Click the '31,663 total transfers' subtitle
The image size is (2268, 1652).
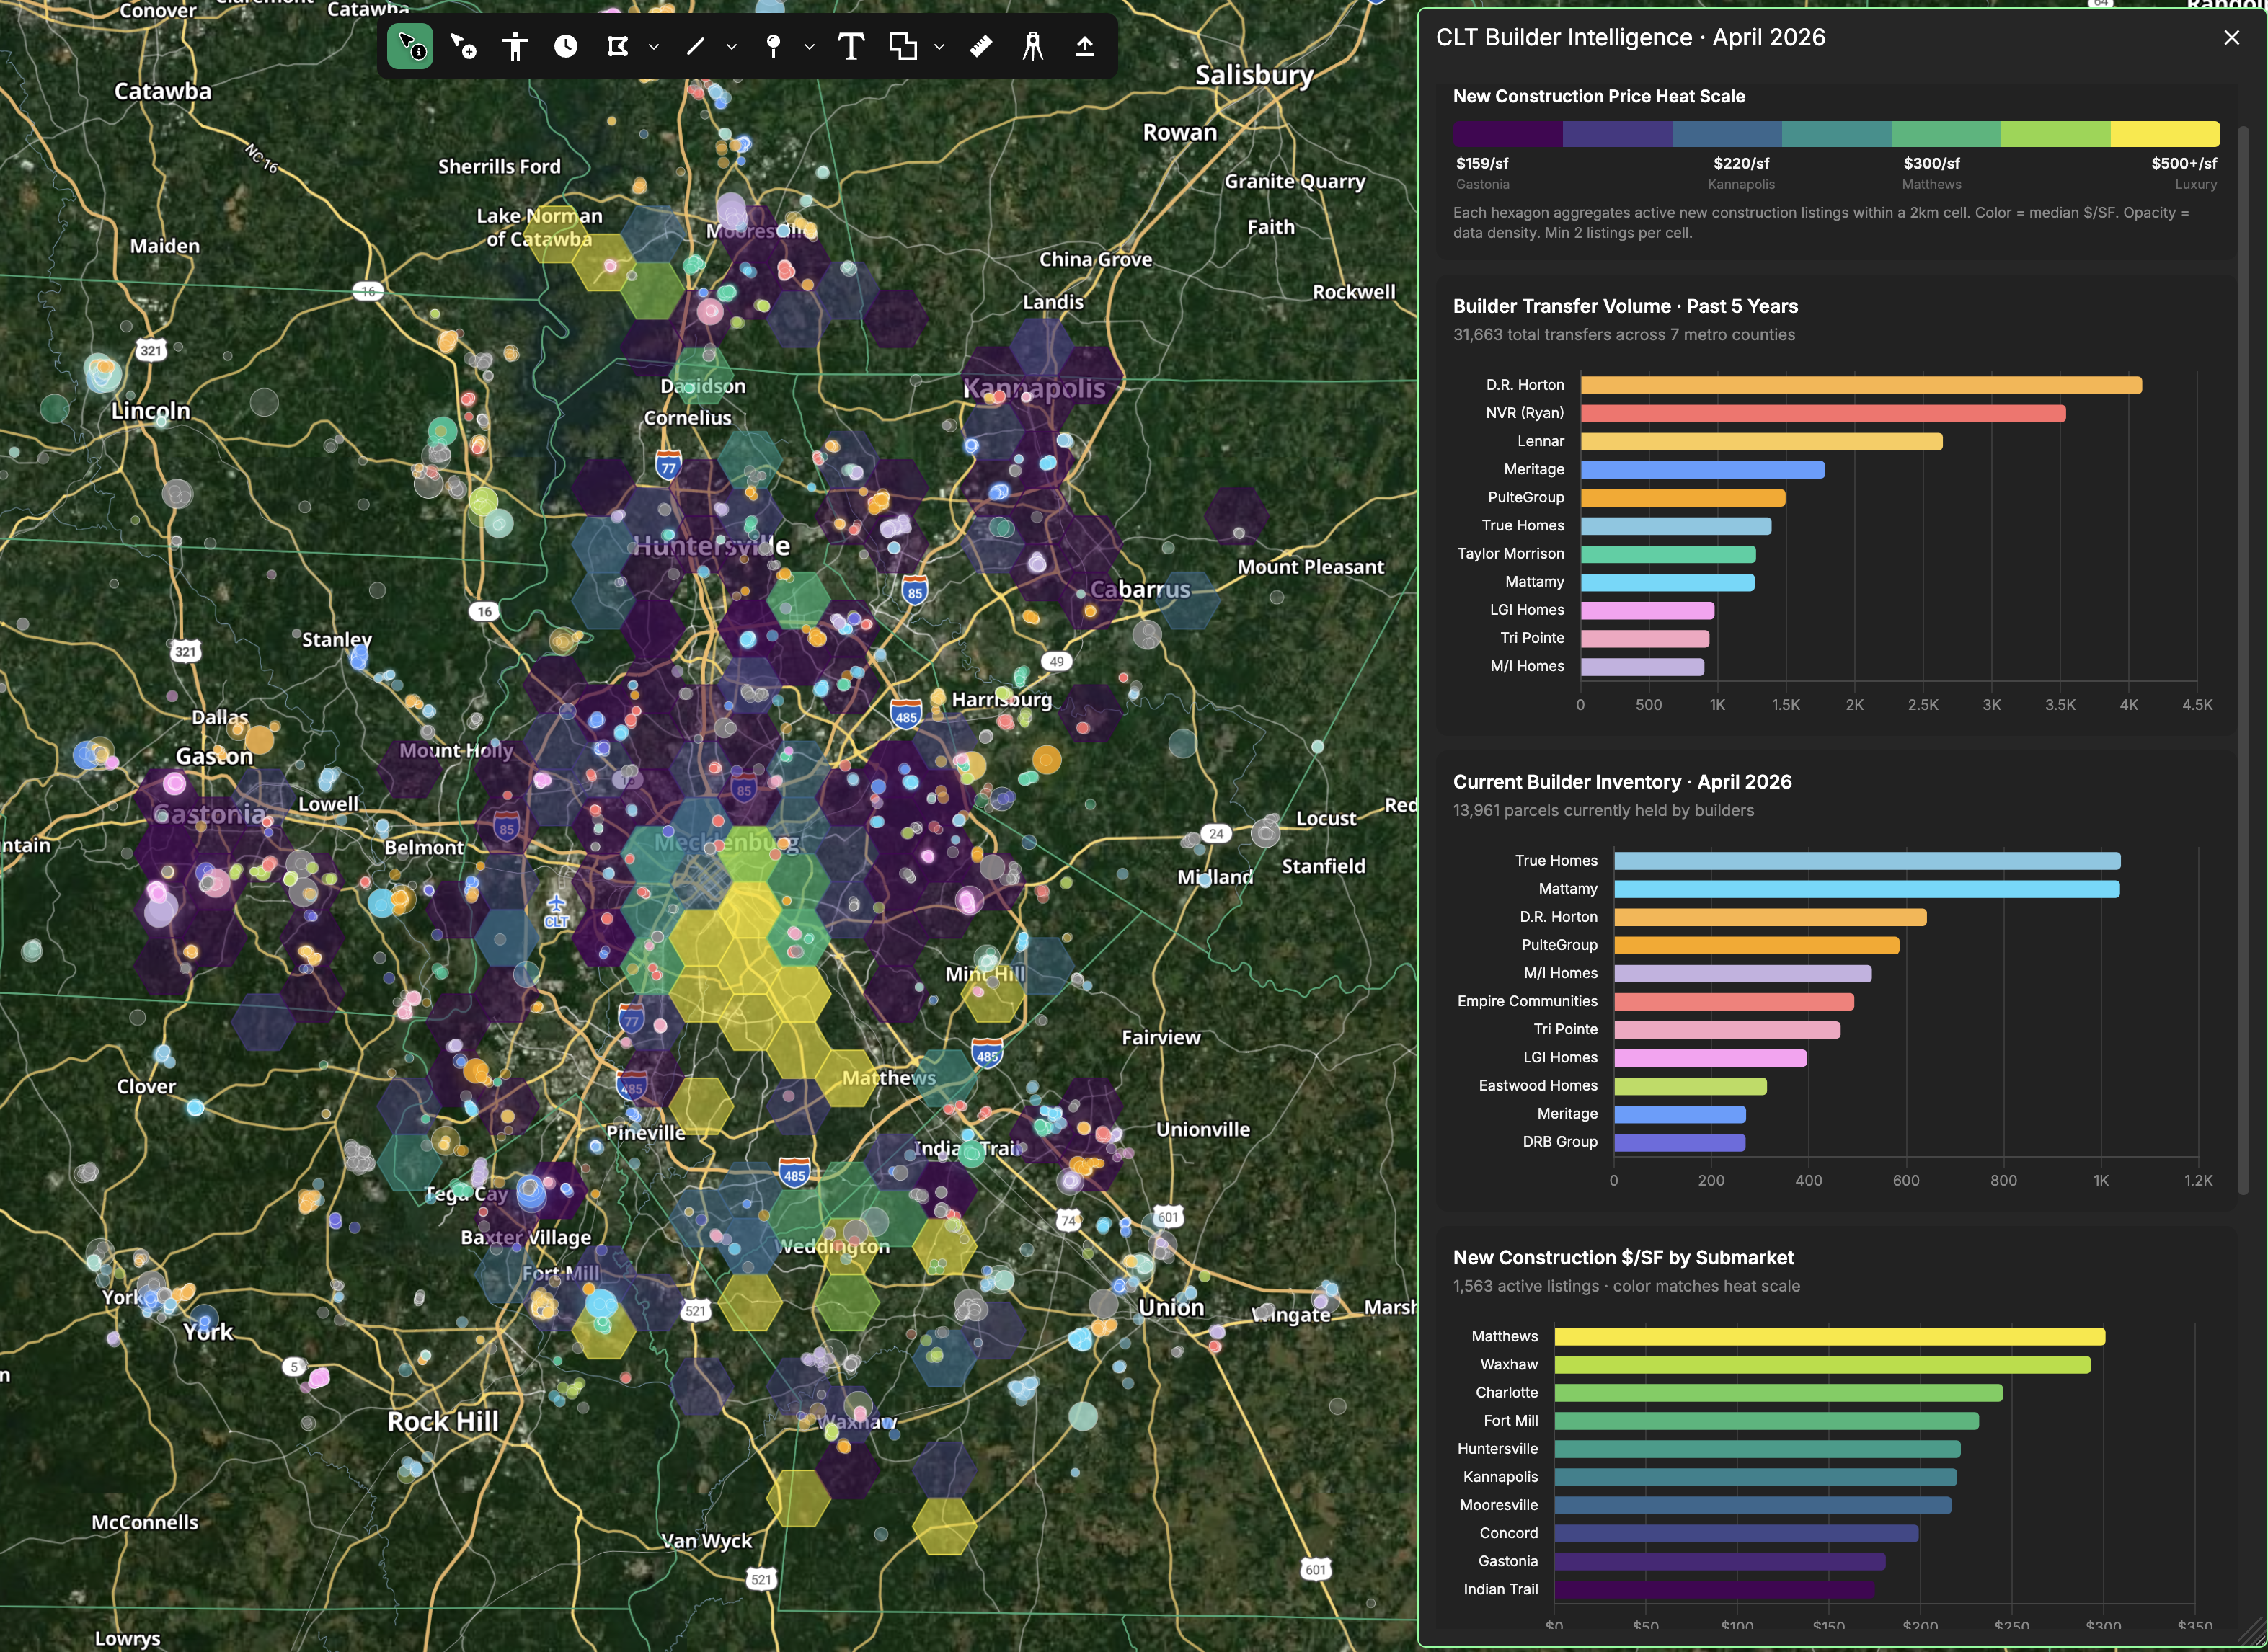pyautogui.click(x=1624, y=335)
